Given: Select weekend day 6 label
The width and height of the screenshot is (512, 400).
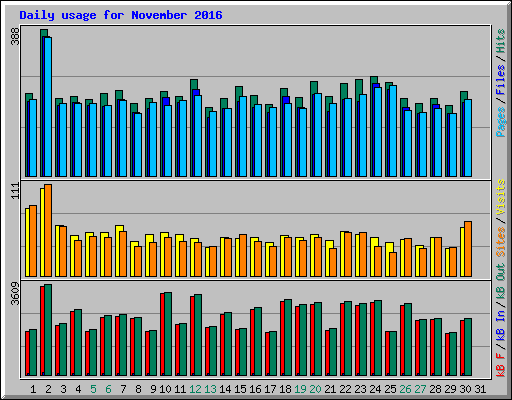Looking at the screenshot, I should click(108, 389).
